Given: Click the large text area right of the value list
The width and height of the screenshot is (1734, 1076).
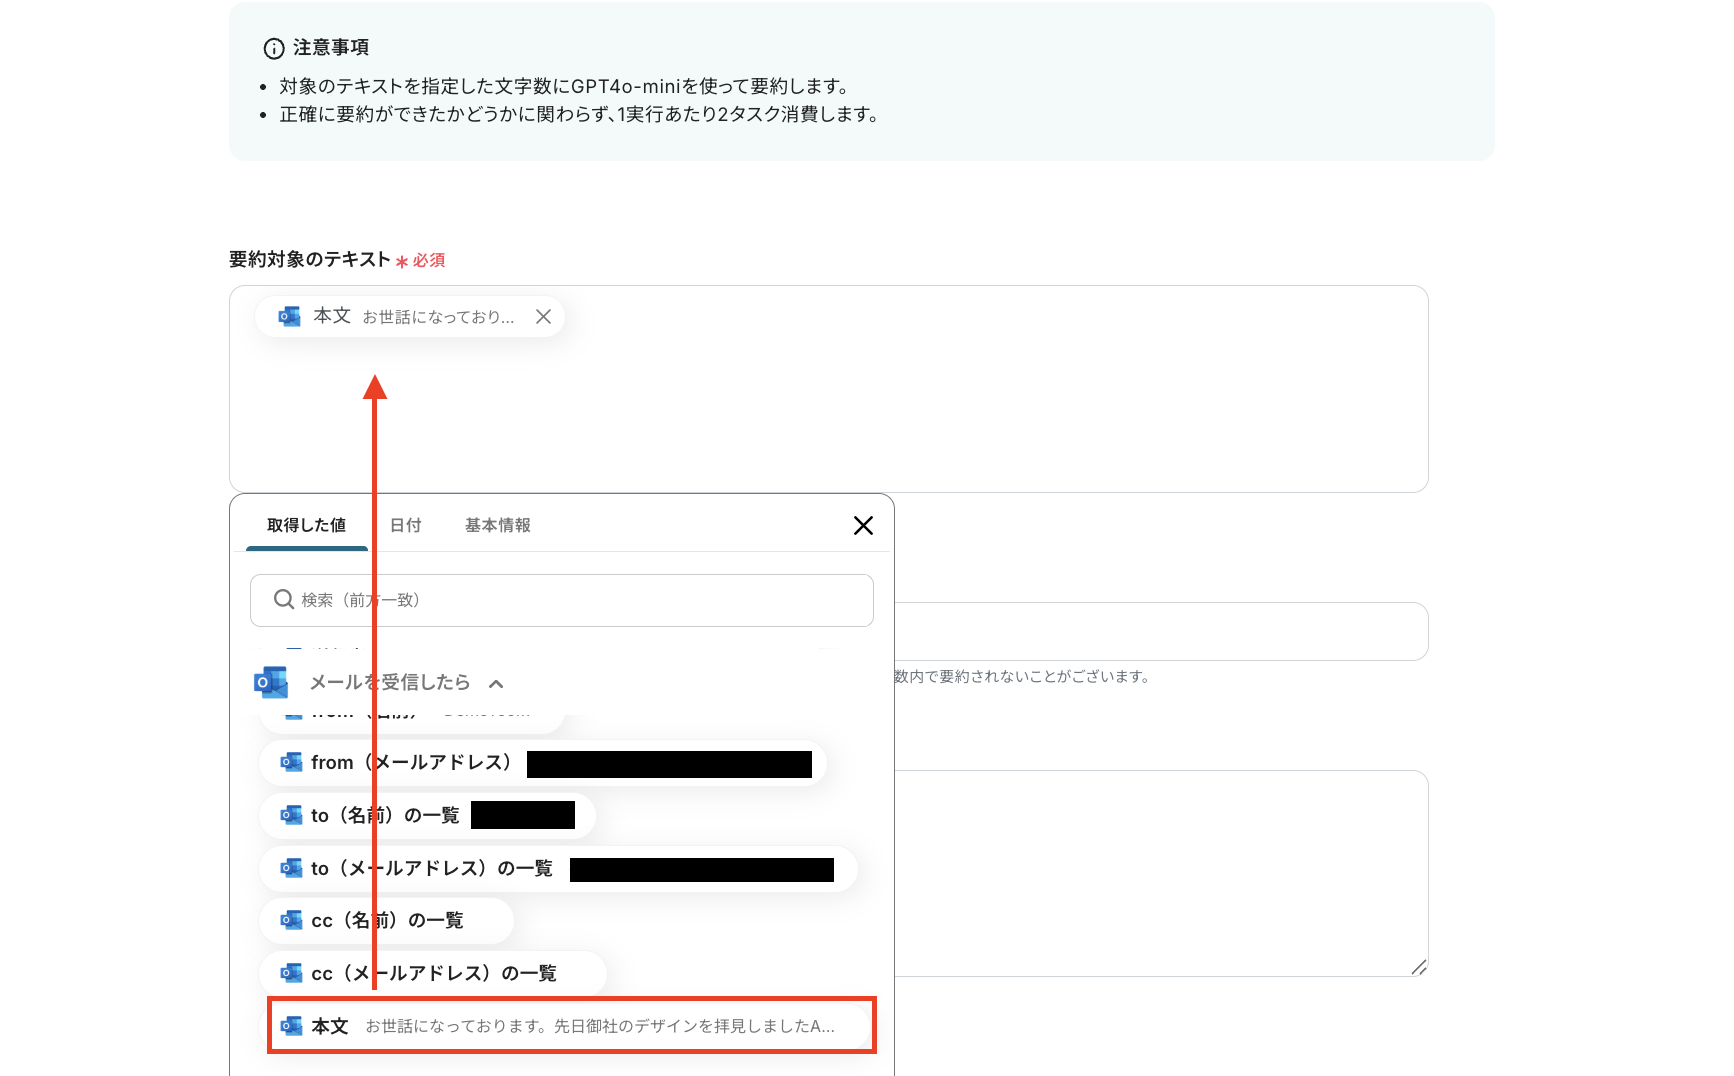Looking at the screenshot, I should (x=1160, y=873).
